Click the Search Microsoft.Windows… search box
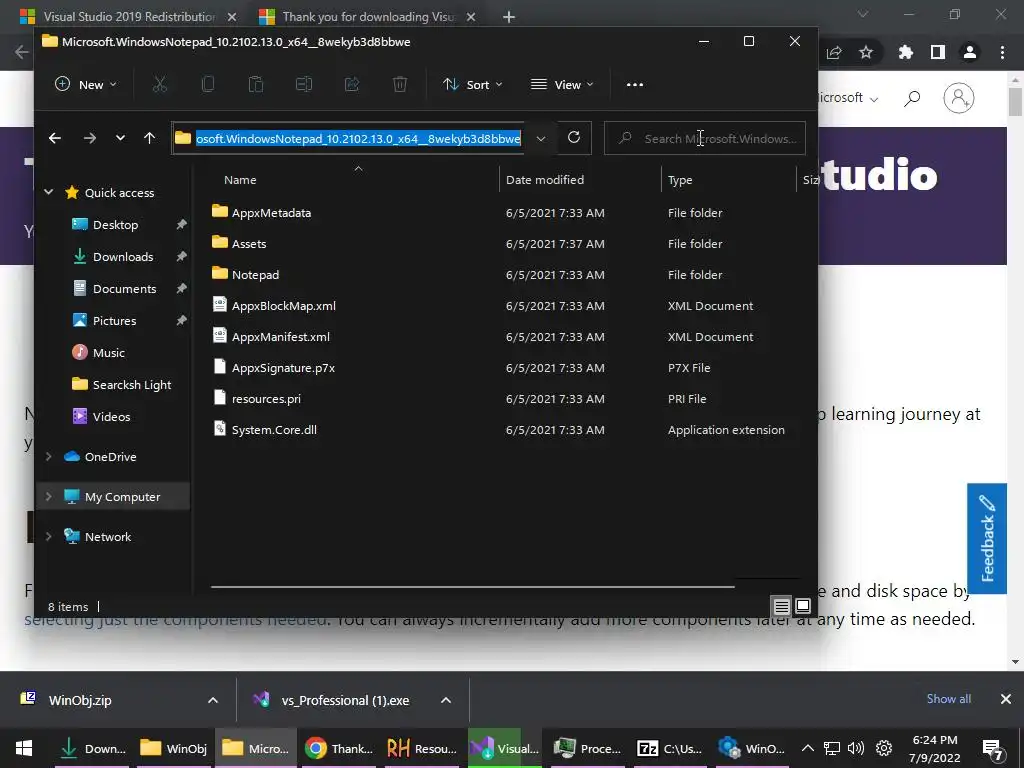Viewport: 1024px width, 768px height. click(705, 138)
